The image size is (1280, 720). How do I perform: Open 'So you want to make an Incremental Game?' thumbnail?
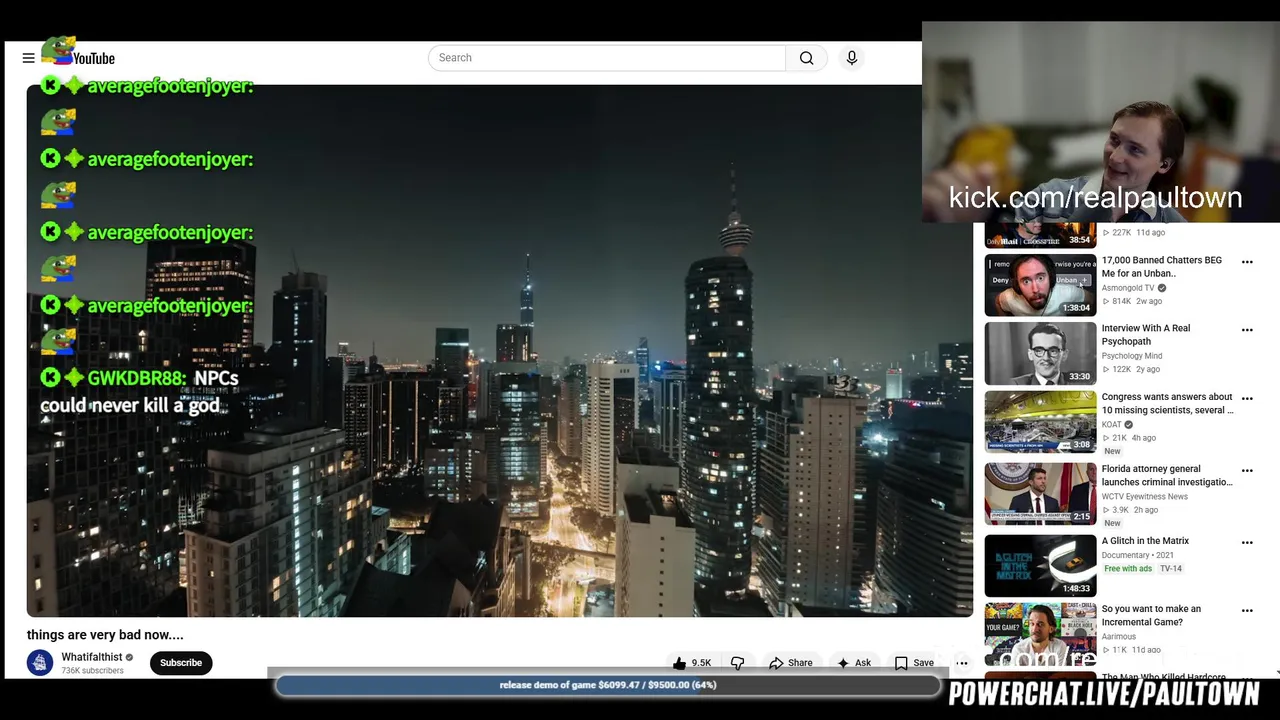(1040, 632)
